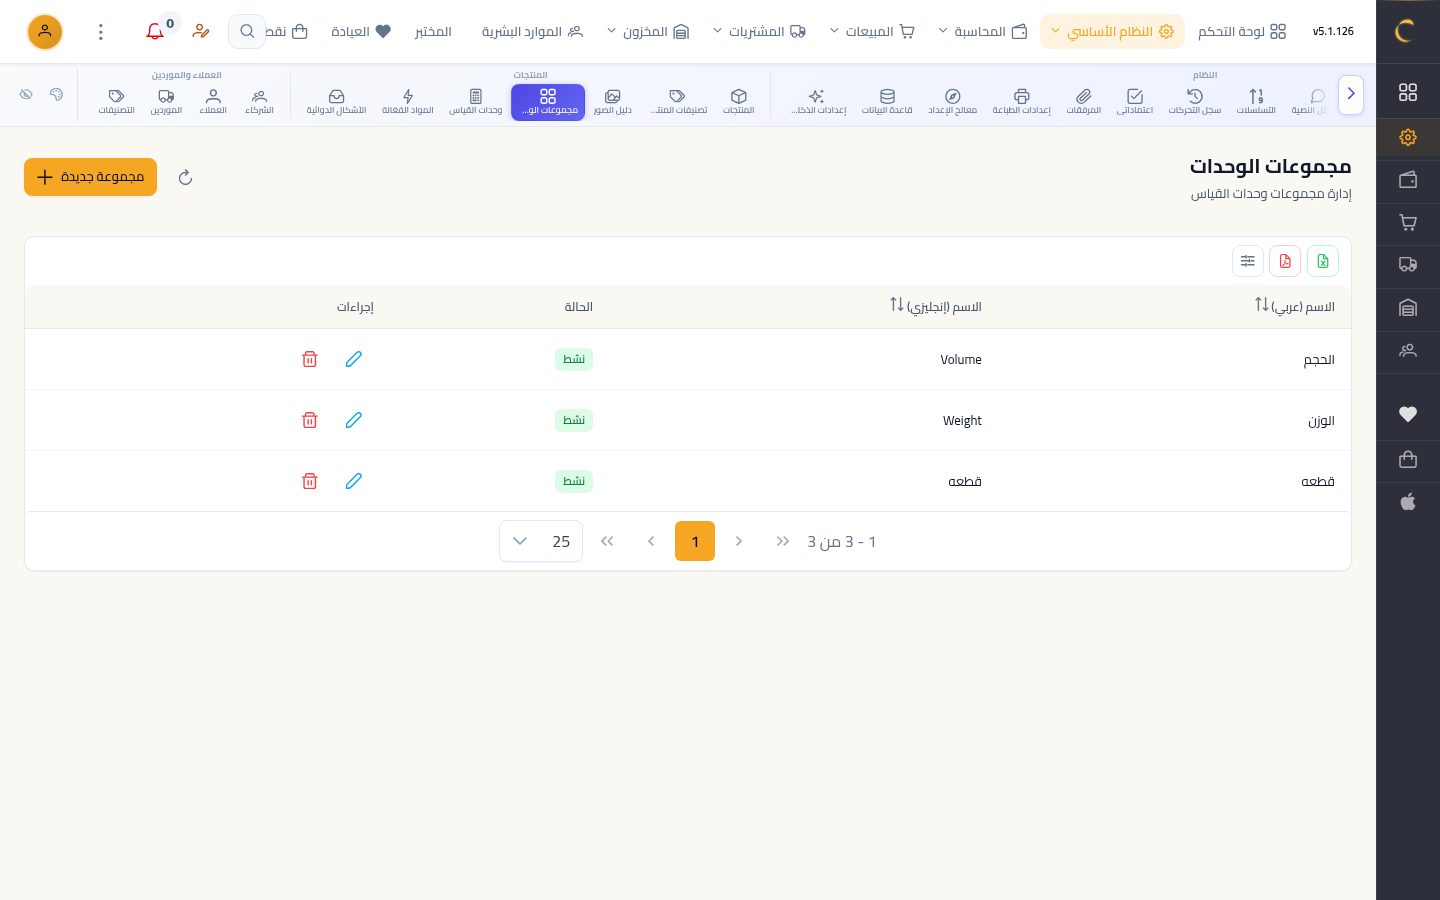
Task: Expand the المخزون inventory menu
Action: click(648, 32)
